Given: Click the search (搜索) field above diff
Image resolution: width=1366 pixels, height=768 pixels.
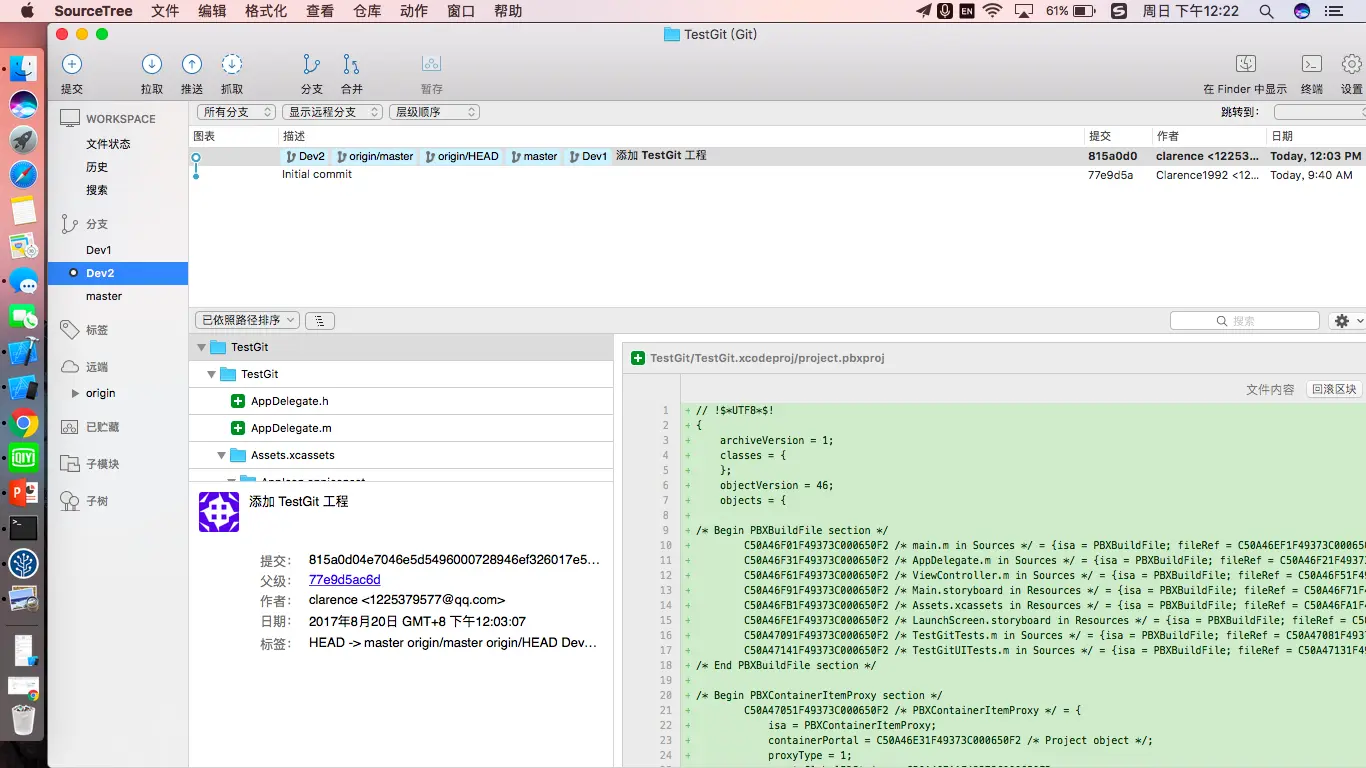Looking at the screenshot, I should 1245,321.
